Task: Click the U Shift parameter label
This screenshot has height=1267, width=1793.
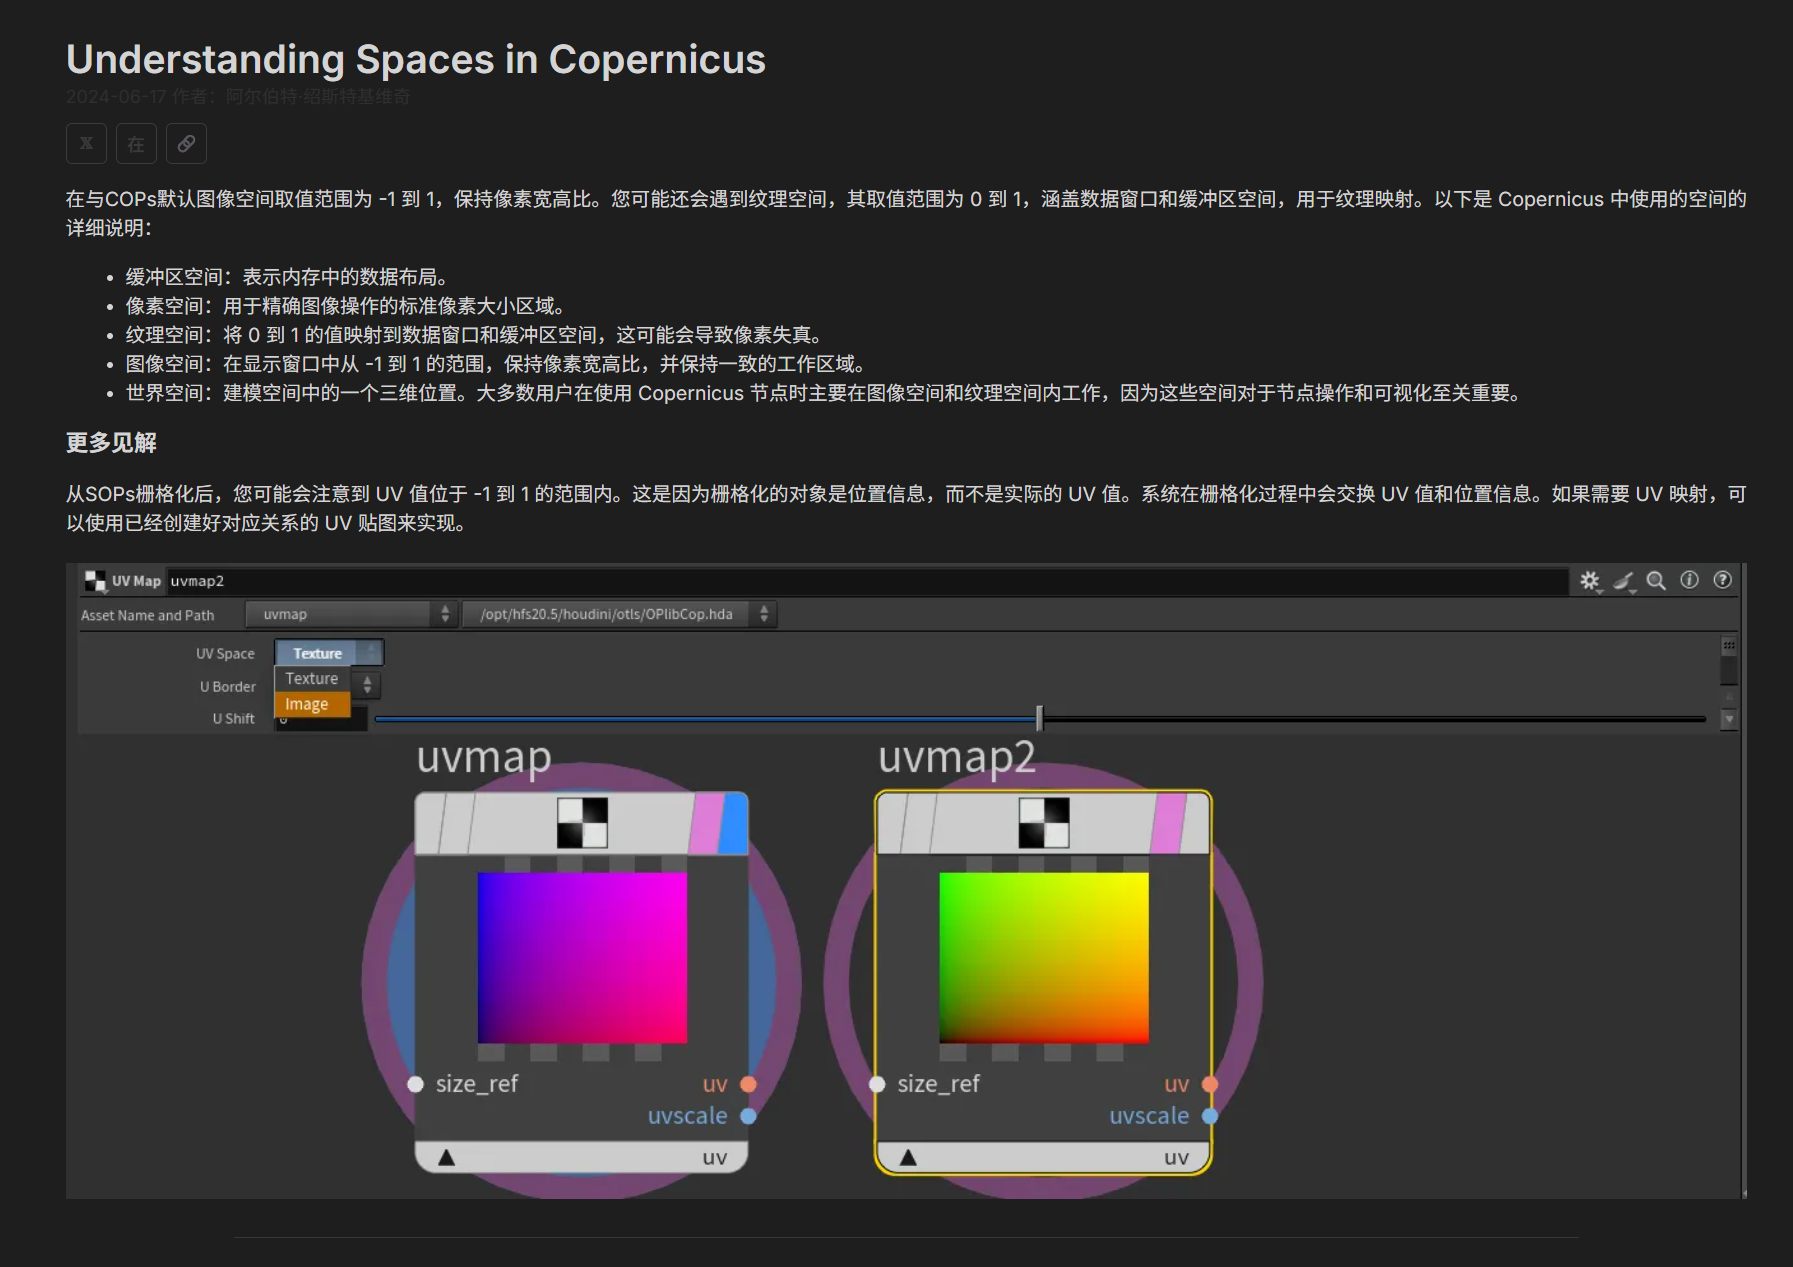Action: [x=233, y=718]
